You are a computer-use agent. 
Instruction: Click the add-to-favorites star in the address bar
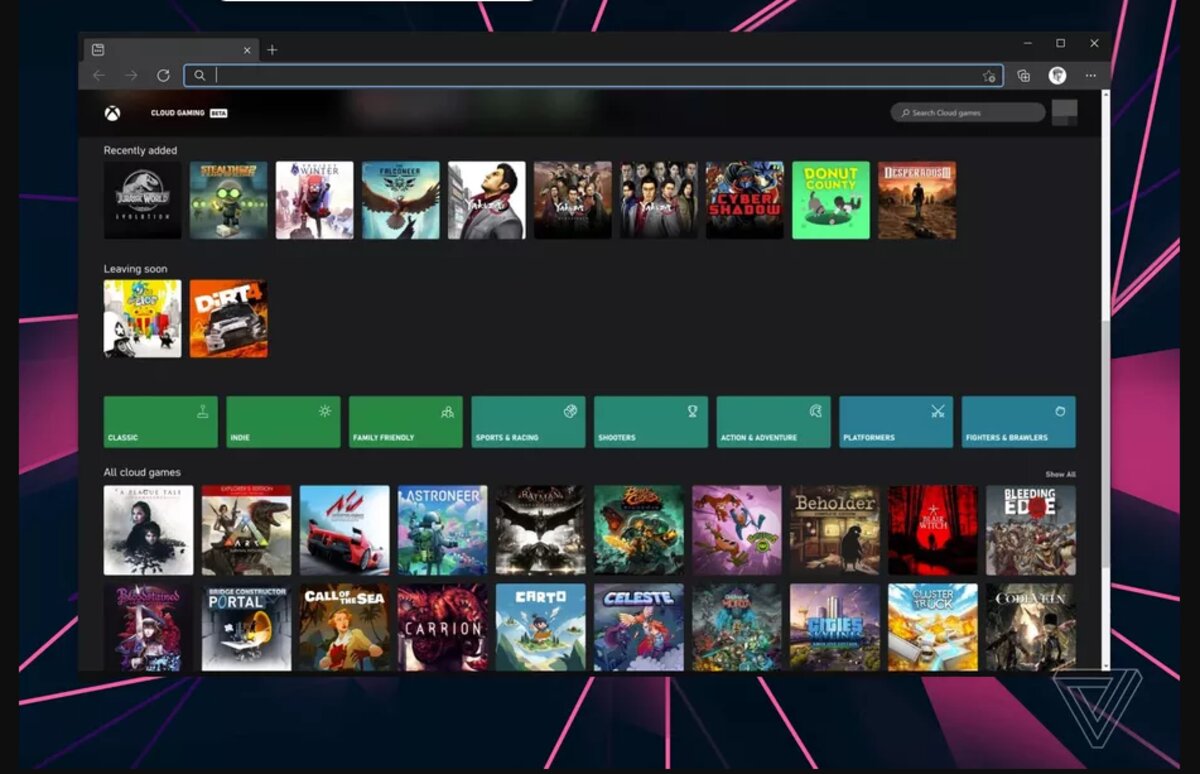989,76
